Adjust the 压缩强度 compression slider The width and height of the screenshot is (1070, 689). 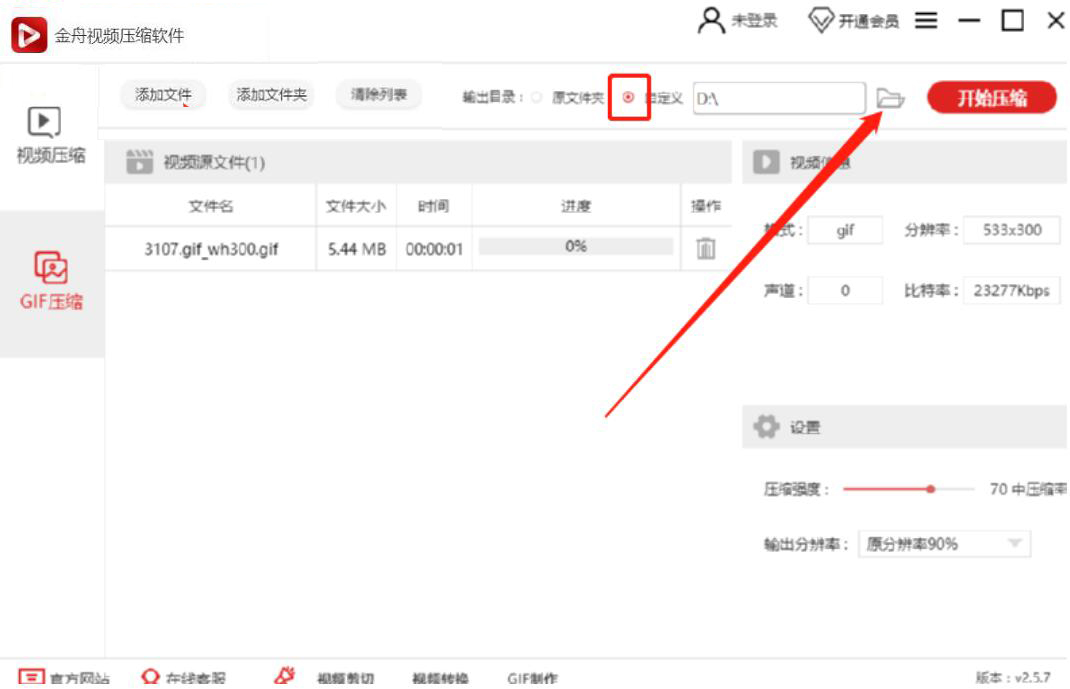(930, 488)
